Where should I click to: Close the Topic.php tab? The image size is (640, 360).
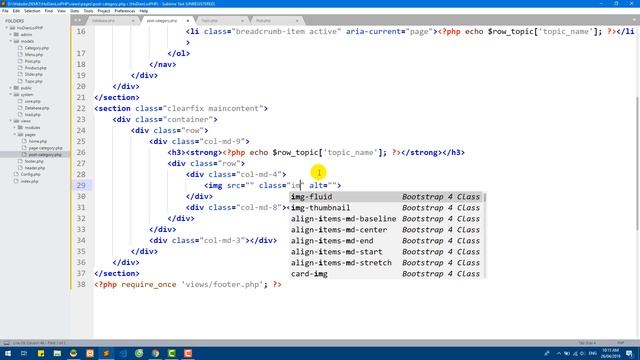coord(242,20)
